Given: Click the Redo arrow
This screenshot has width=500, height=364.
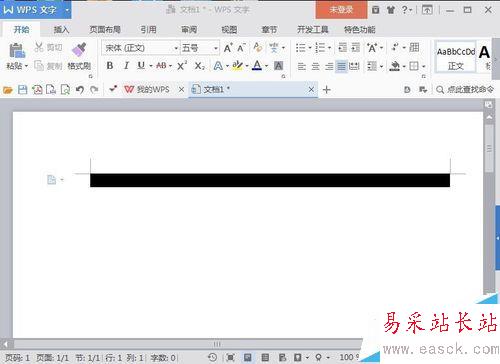Looking at the screenshot, I should point(94,90).
